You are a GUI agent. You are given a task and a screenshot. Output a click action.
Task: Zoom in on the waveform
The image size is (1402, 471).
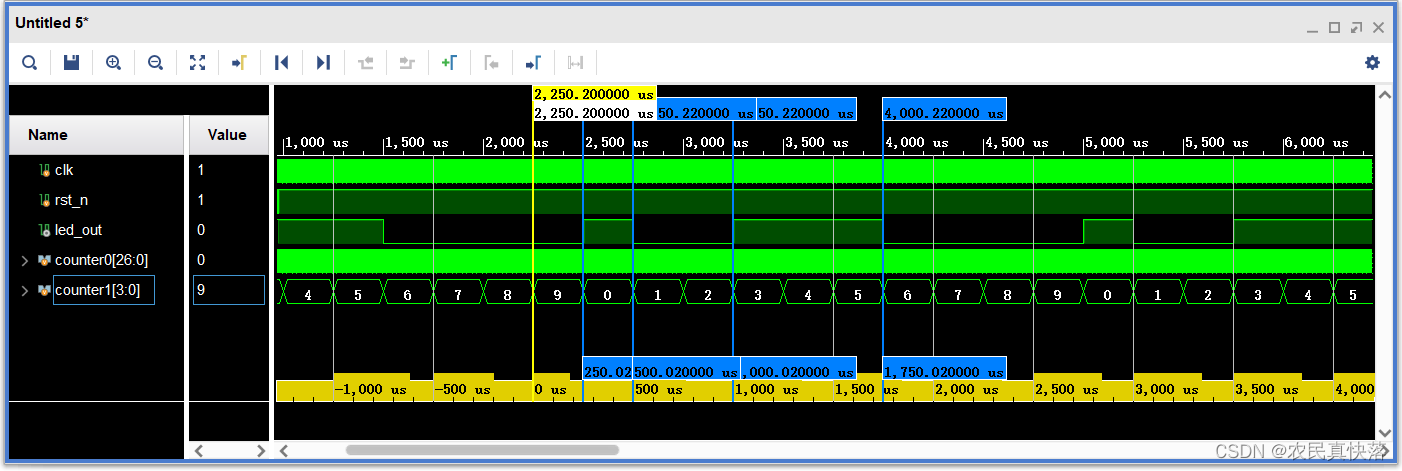tap(113, 63)
